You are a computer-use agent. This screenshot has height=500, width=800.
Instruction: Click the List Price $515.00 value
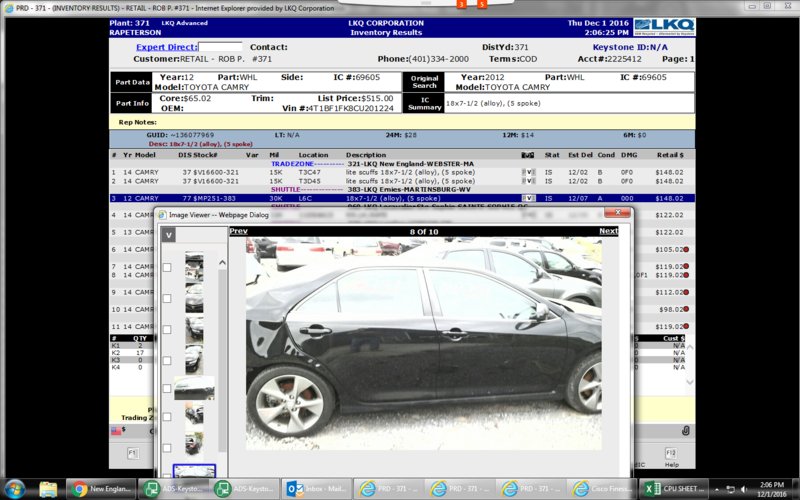pyautogui.click(x=377, y=98)
